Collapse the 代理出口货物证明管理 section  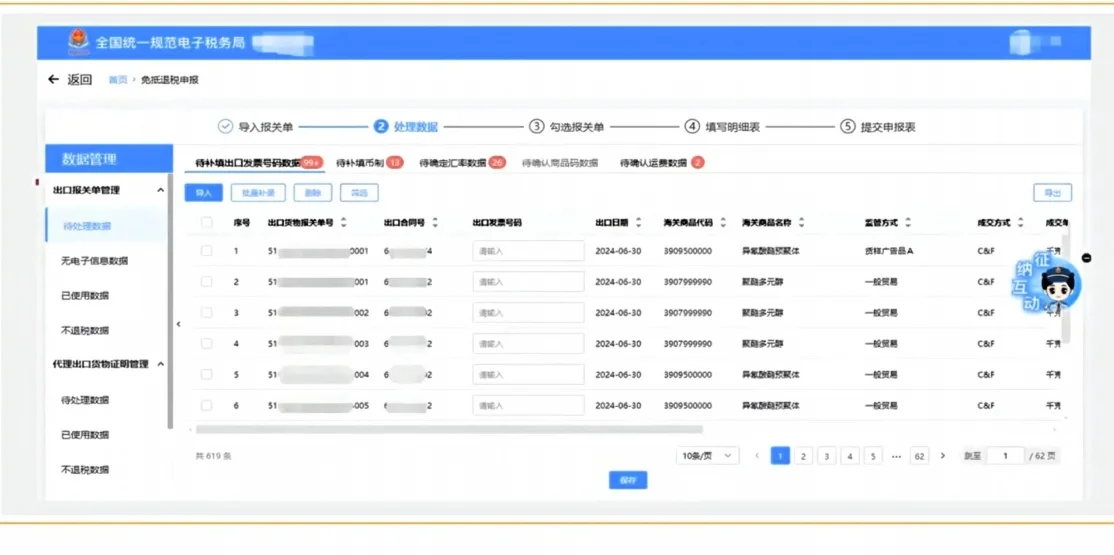click(x=161, y=364)
